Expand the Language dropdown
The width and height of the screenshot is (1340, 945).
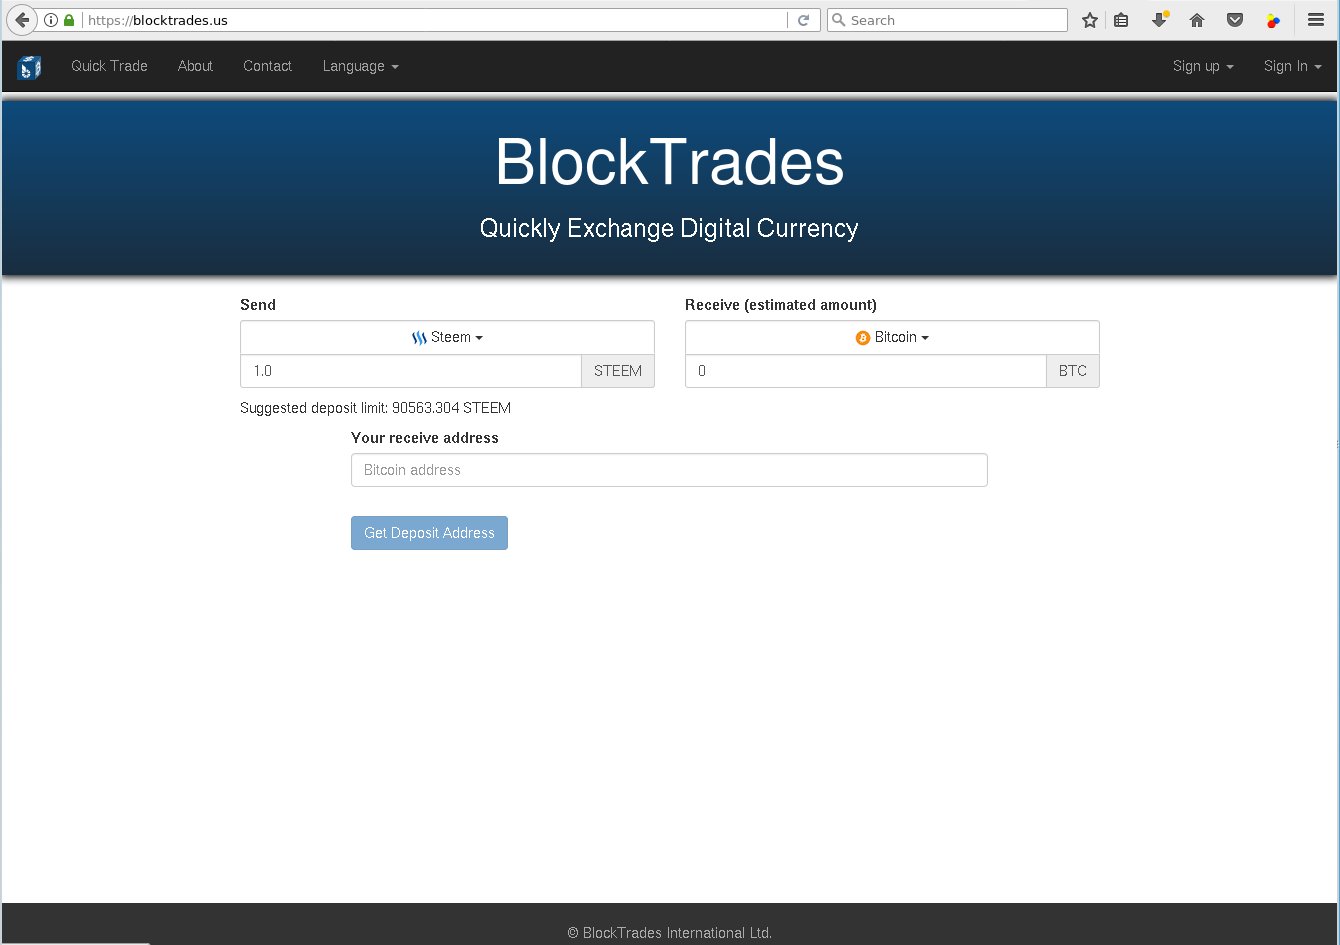point(360,66)
